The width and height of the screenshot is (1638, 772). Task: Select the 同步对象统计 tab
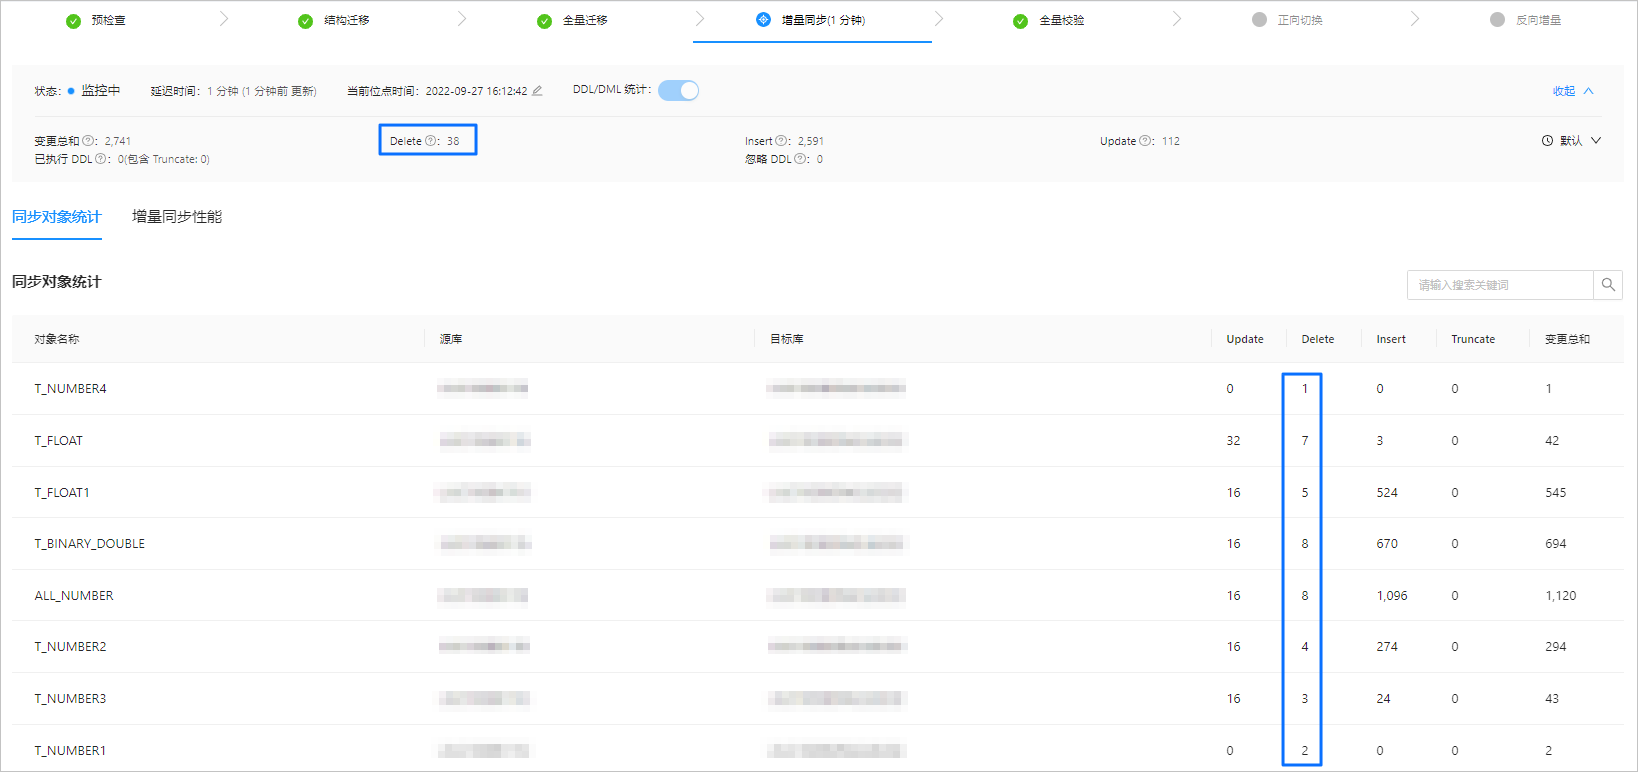pos(57,217)
